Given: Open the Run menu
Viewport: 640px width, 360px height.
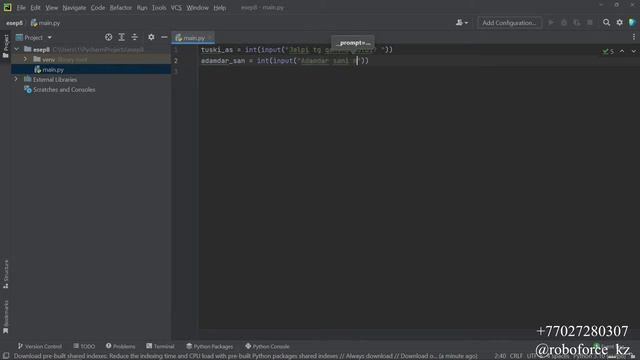Looking at the screenshot, I should [142, 8].
